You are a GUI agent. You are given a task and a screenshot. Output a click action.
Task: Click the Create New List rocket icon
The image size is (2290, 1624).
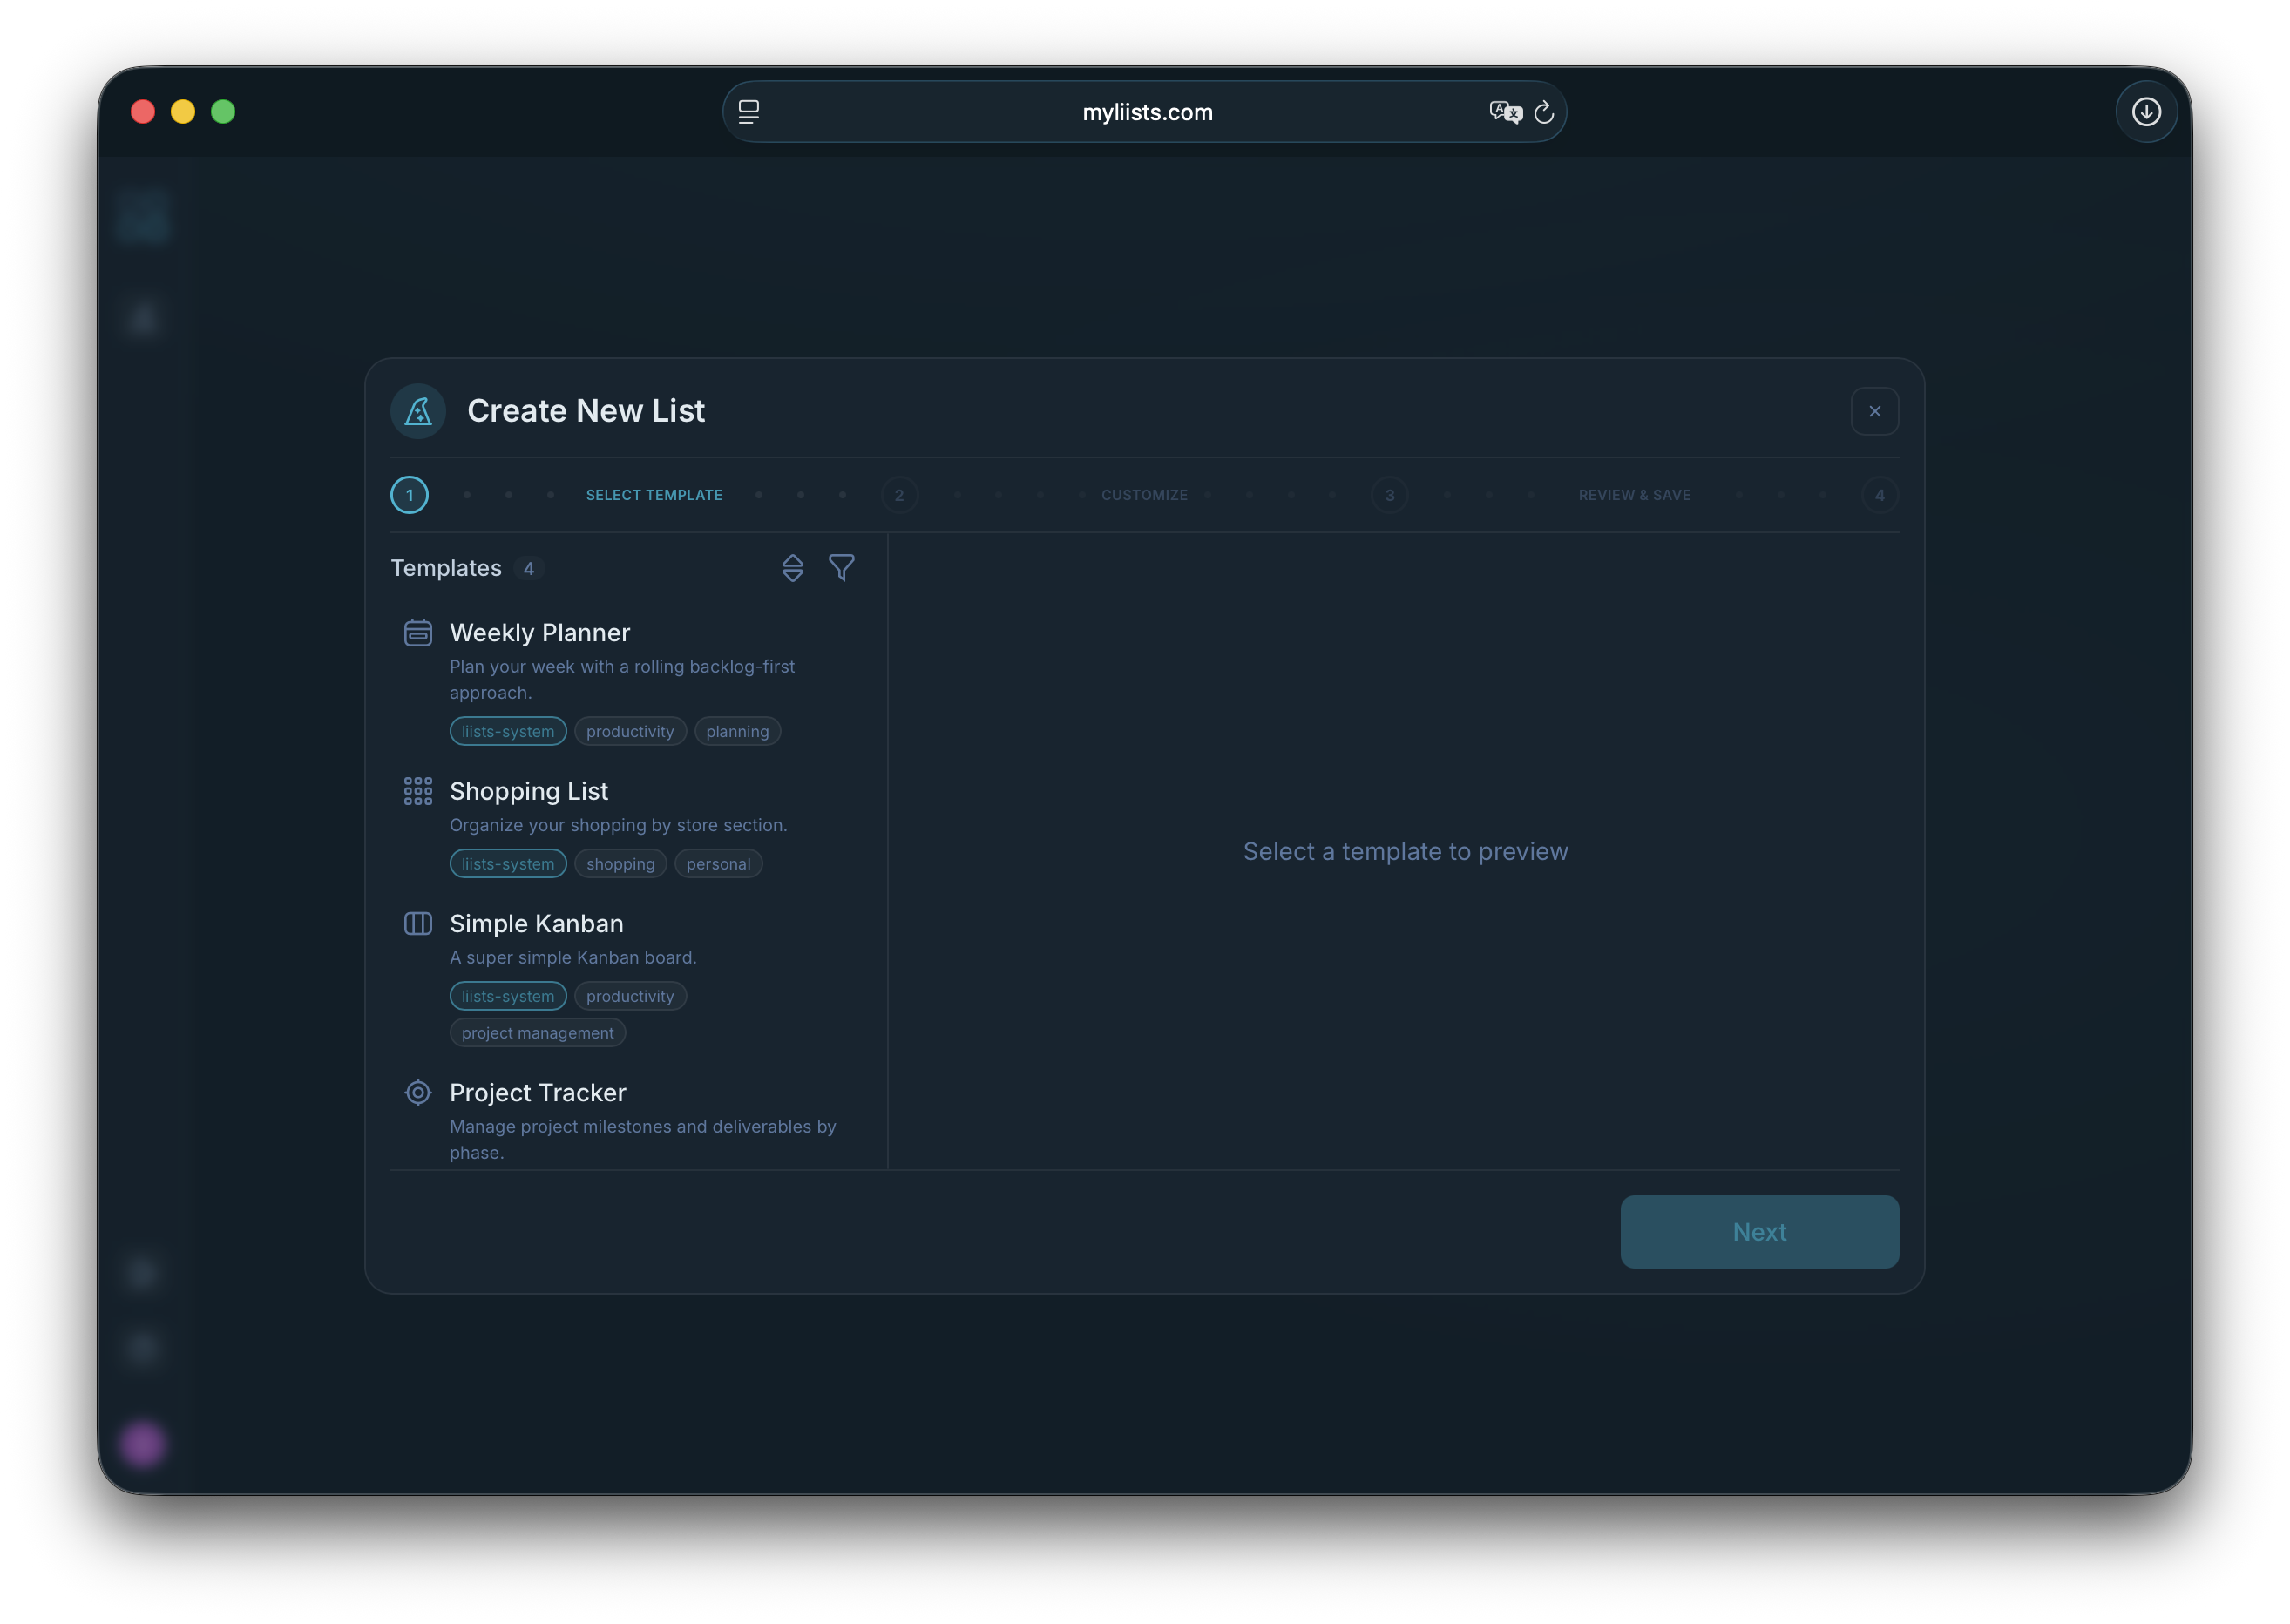tap(417, 410)
